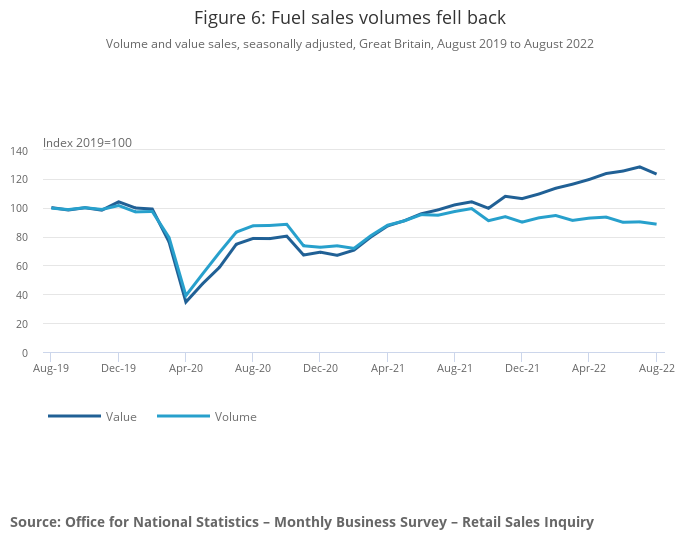Click the Aug-21 x-axis label
Viewport: 700px width, 549px height.
pos(454,368)
